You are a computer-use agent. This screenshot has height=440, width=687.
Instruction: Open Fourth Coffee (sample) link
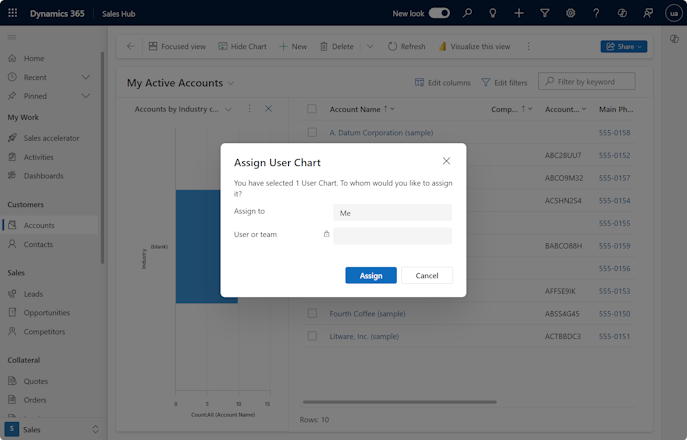(x=367, y=314)
